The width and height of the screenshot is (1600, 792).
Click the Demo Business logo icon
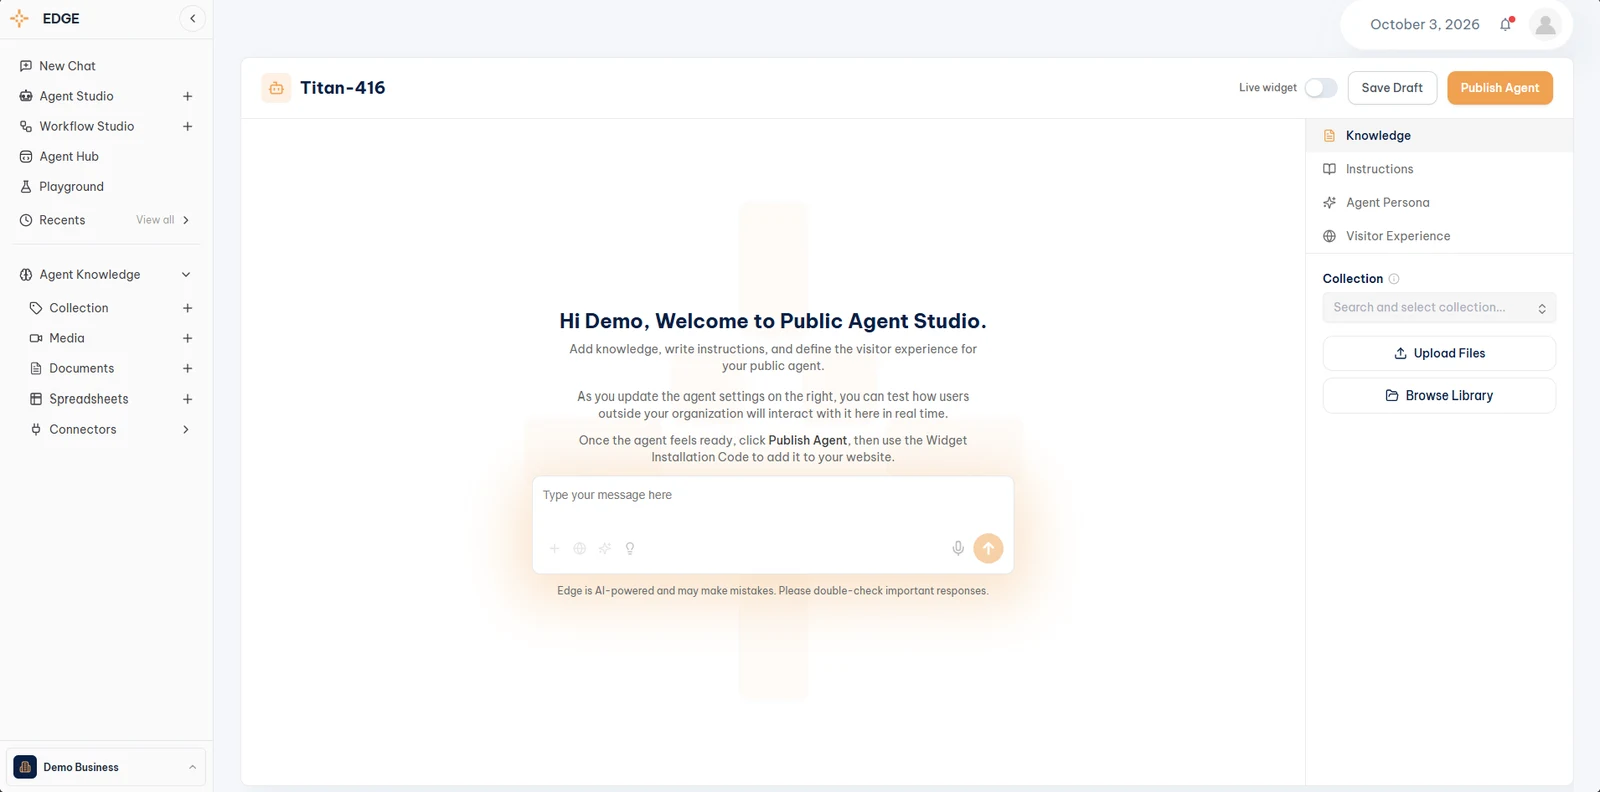pyautogui.click(x=25, y=767)
